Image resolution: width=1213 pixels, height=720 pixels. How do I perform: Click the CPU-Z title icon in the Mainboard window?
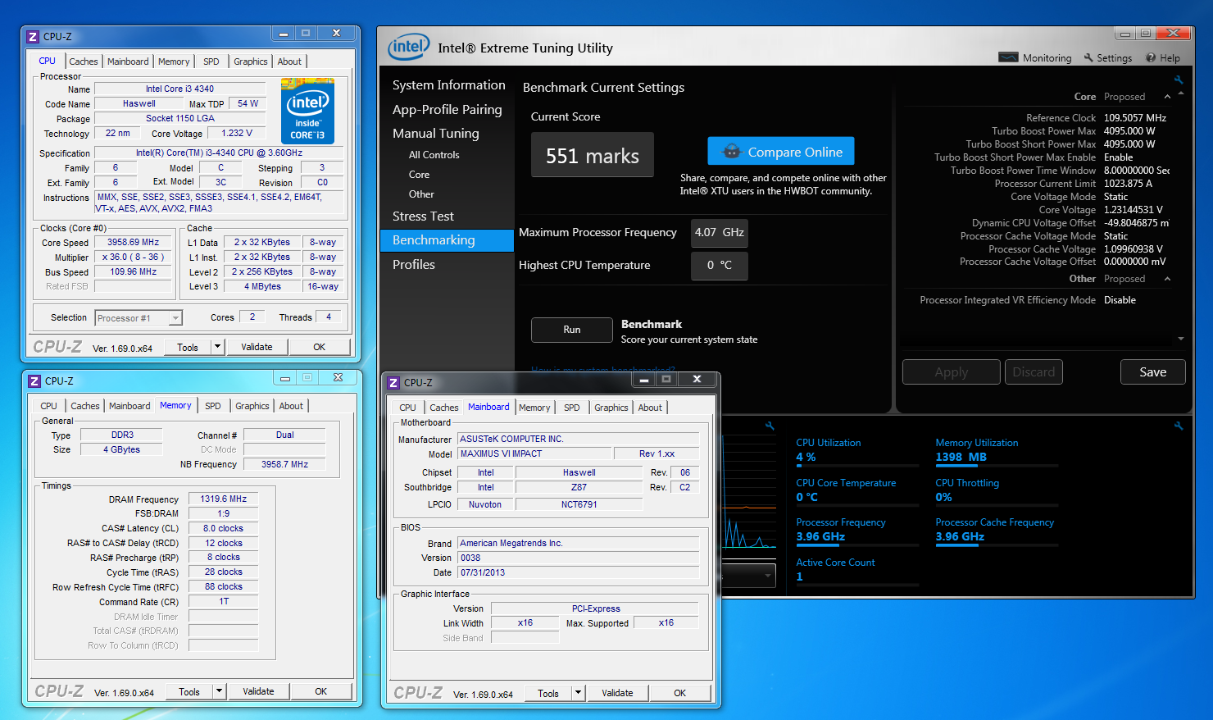[x=392, y=382]
